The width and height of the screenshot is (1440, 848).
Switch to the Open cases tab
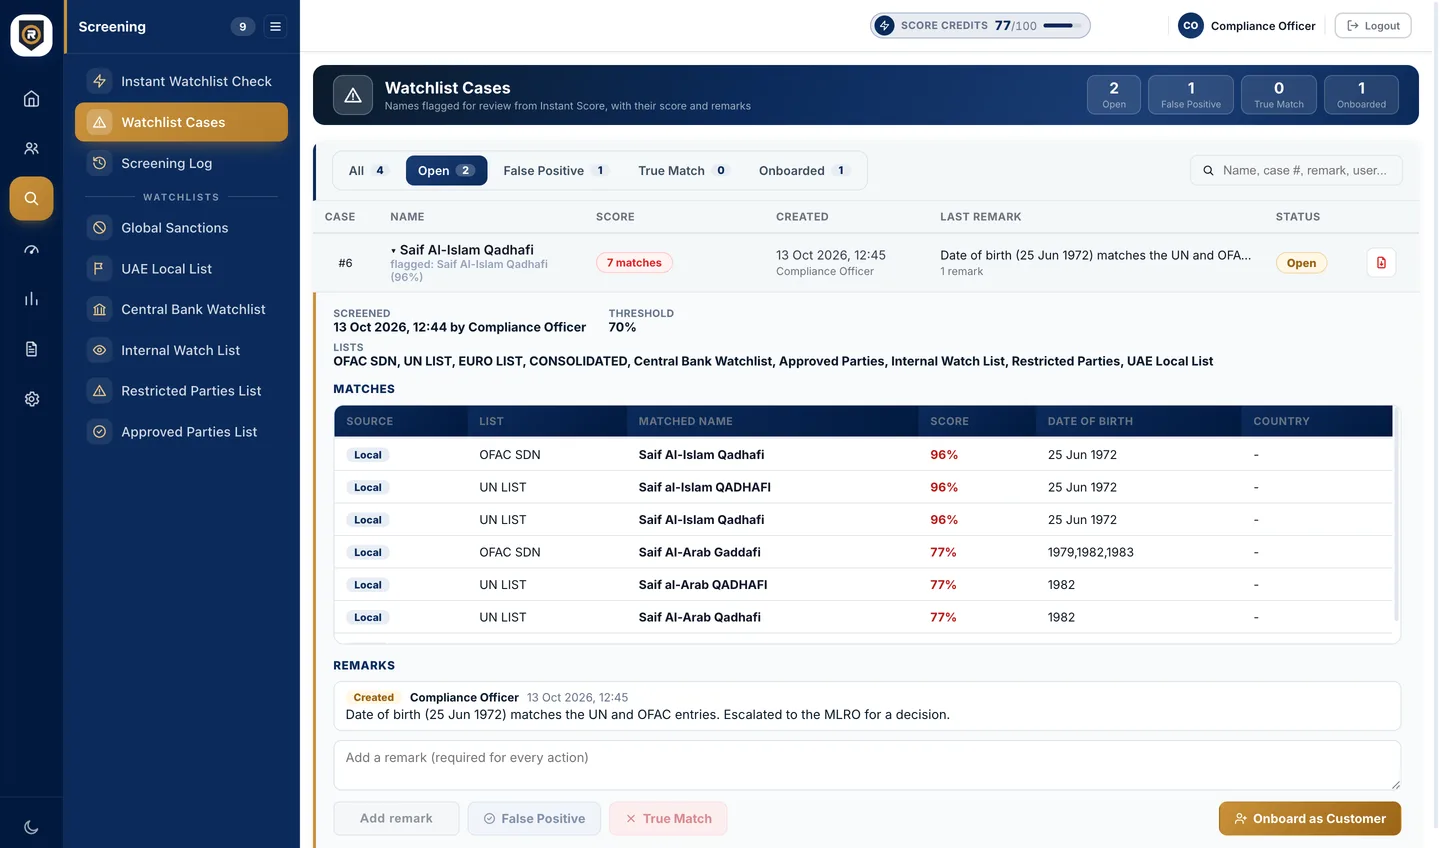point(446,171)
